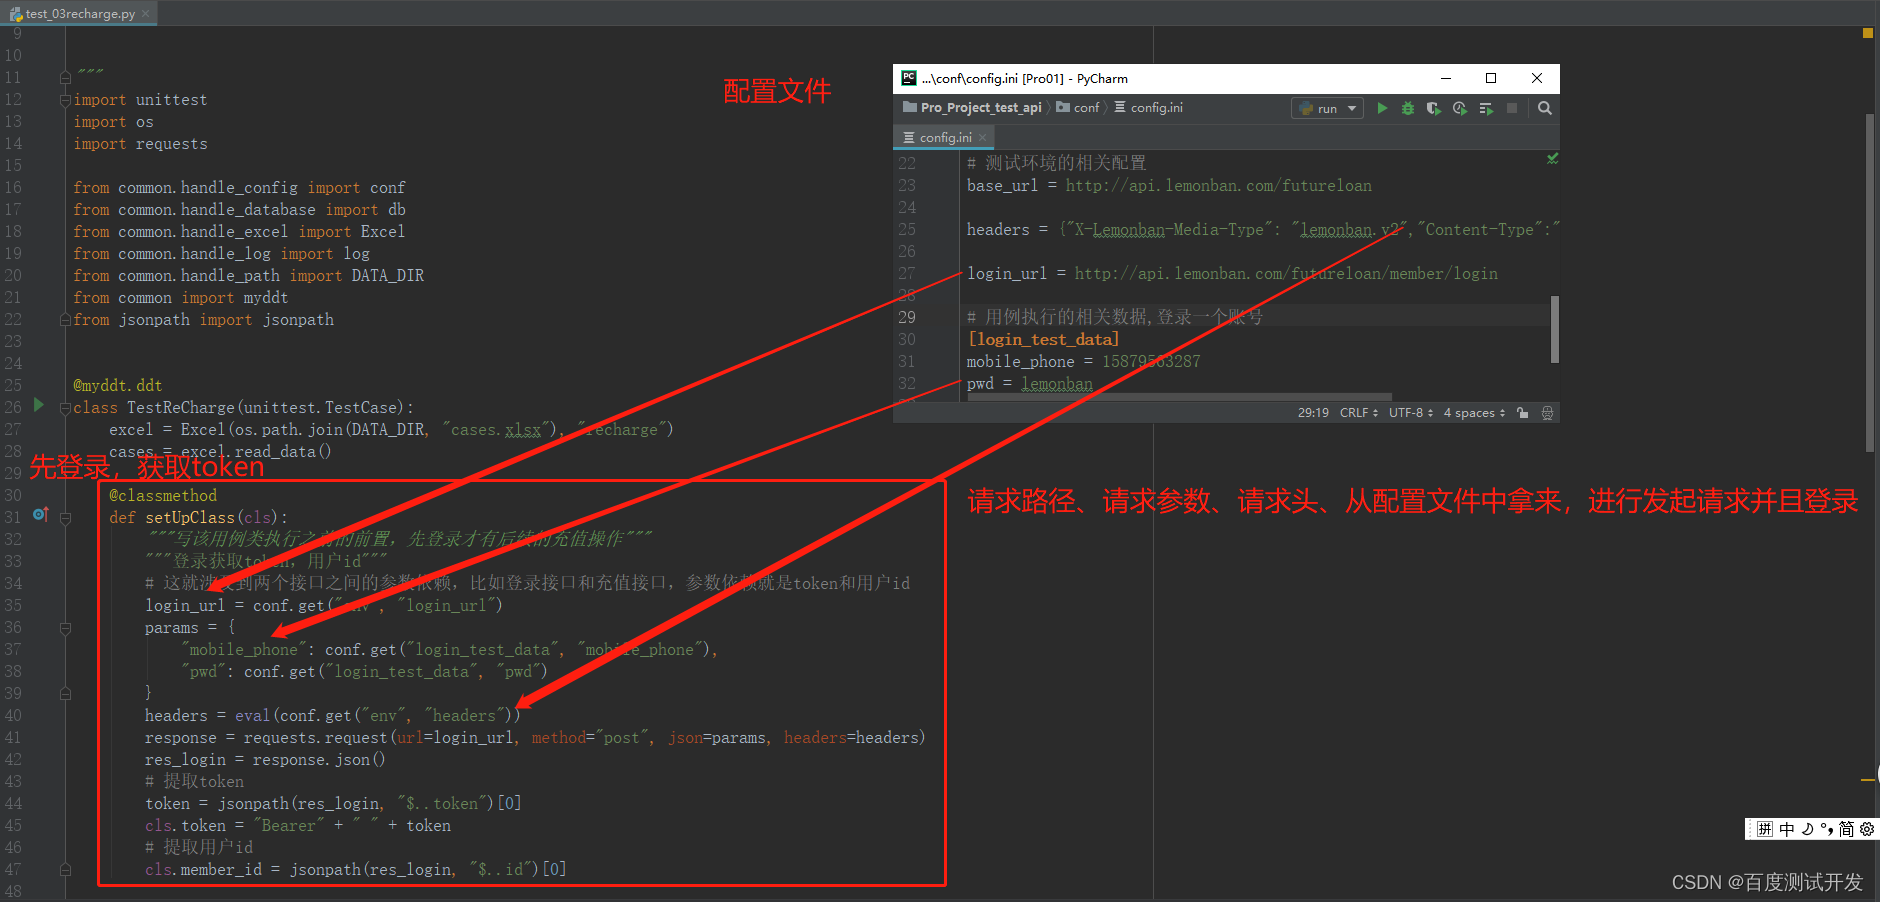Close the test_03recharge.py tab
The width and height of the screenshot is (1880, 902).
coord(146,14)
